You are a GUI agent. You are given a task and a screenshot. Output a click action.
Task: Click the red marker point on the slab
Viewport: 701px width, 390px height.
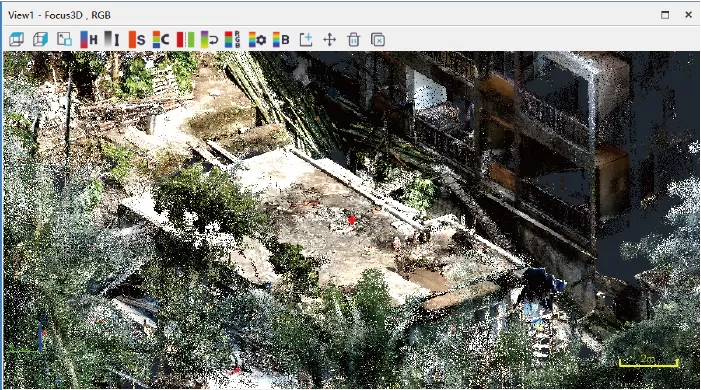352,220
